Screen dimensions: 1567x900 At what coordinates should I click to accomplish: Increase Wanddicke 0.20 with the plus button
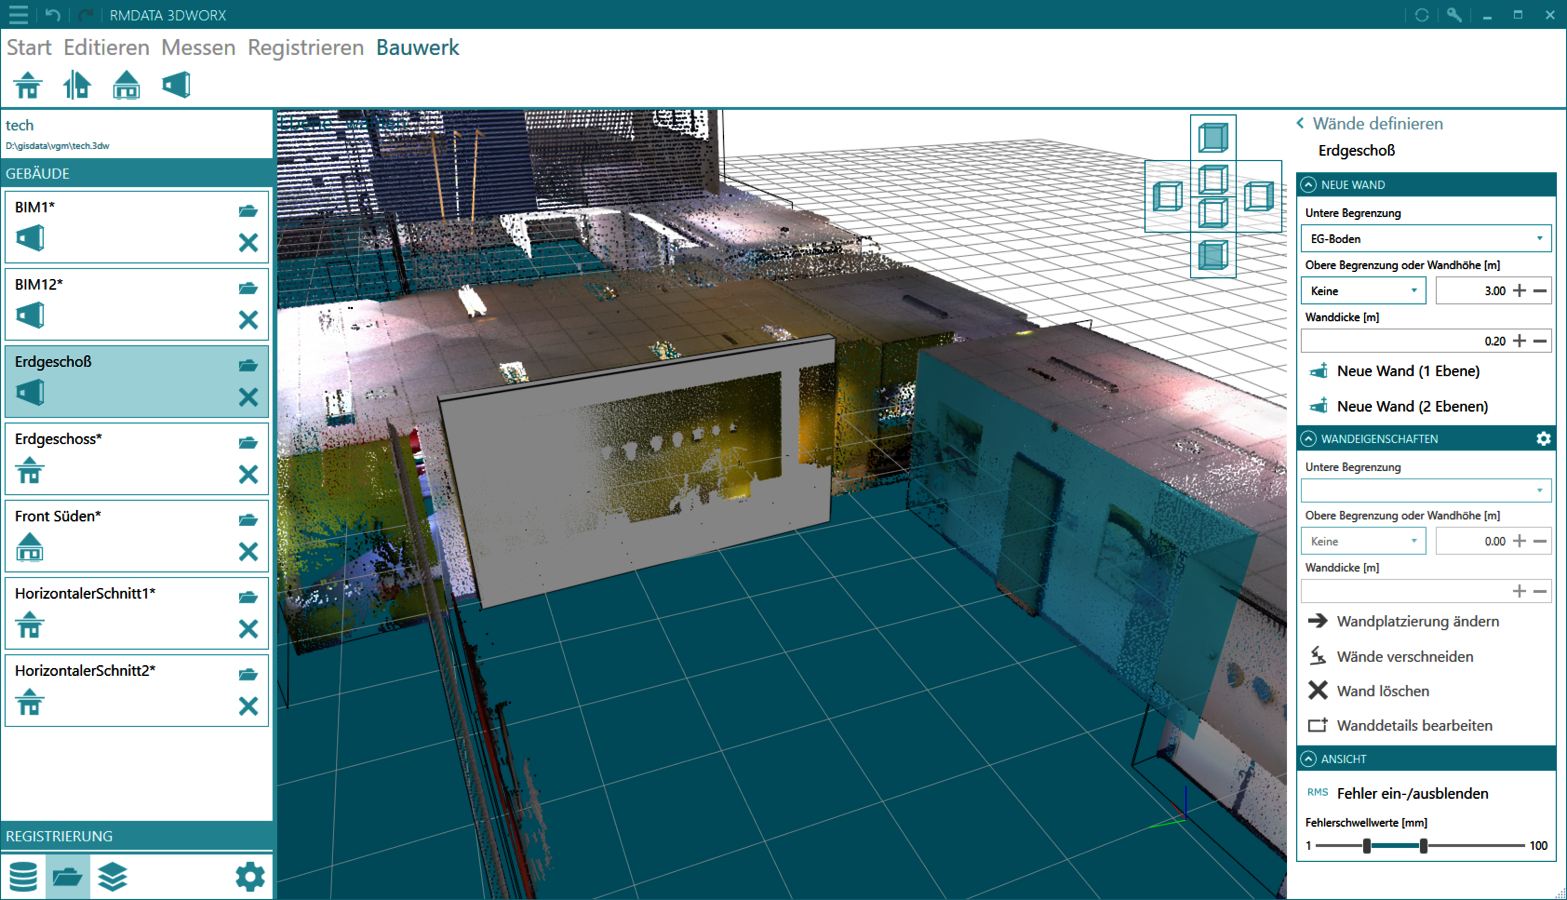pos(1519,341)
